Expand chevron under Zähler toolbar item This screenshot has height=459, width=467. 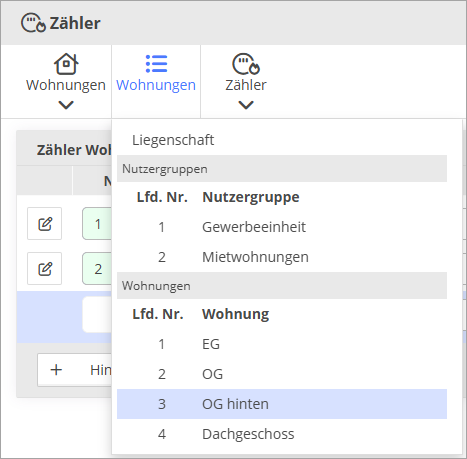click(x=246, y=105)
